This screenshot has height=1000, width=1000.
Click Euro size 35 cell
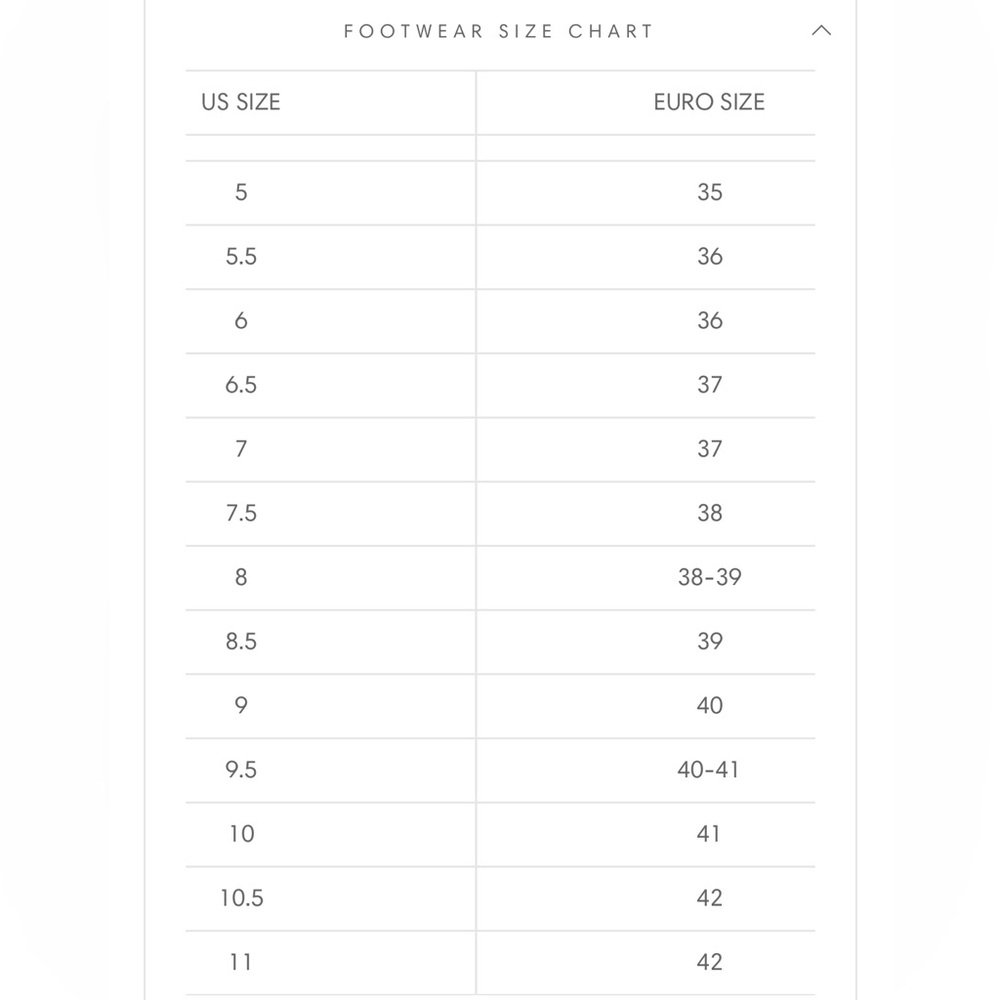[709, 192]
